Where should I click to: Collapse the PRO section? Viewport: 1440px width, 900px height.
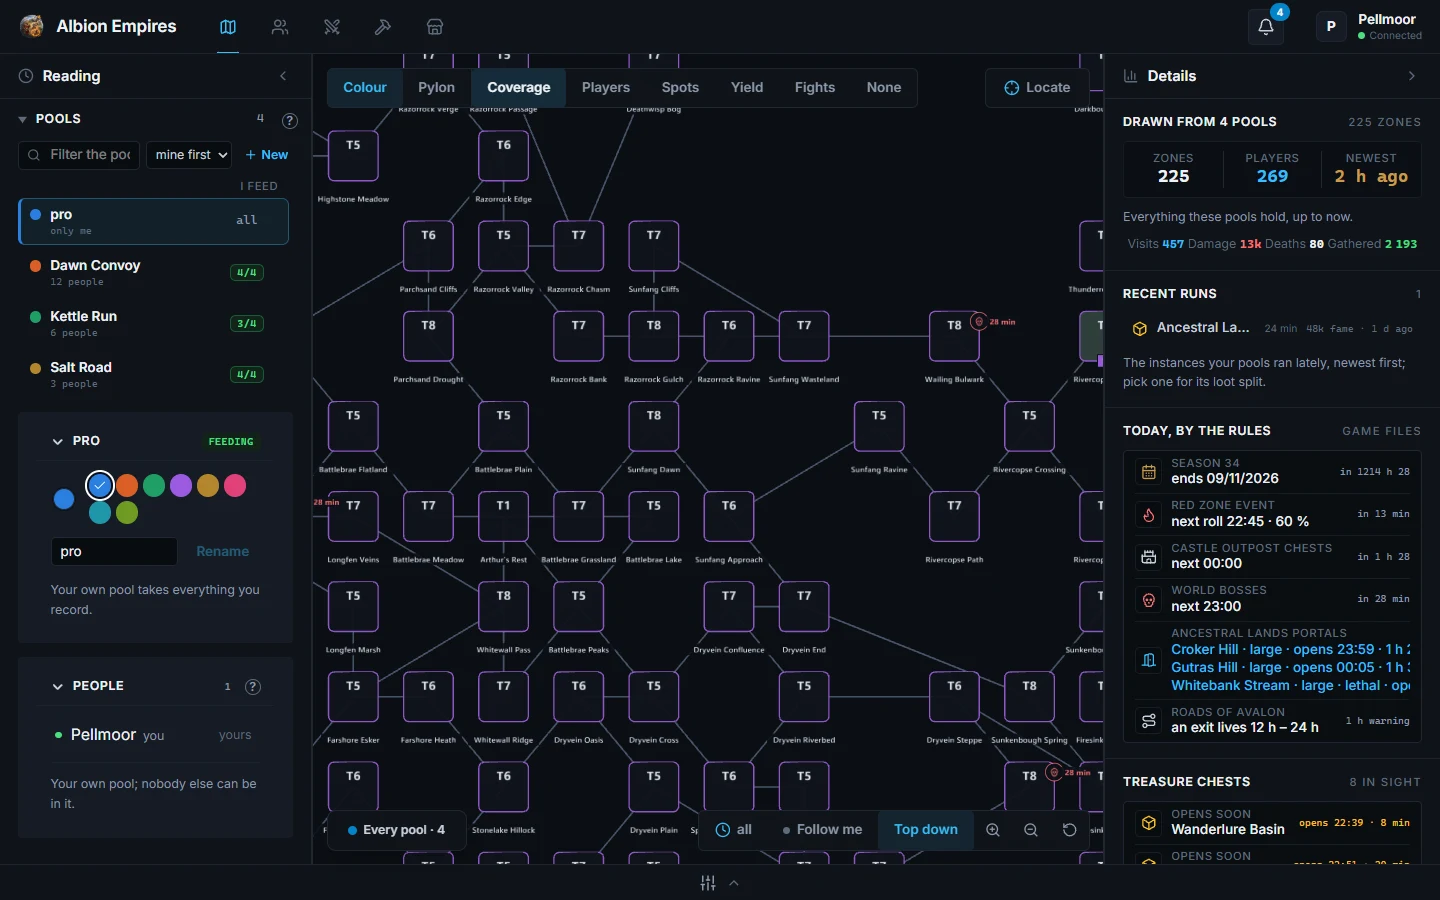point(58,441)
